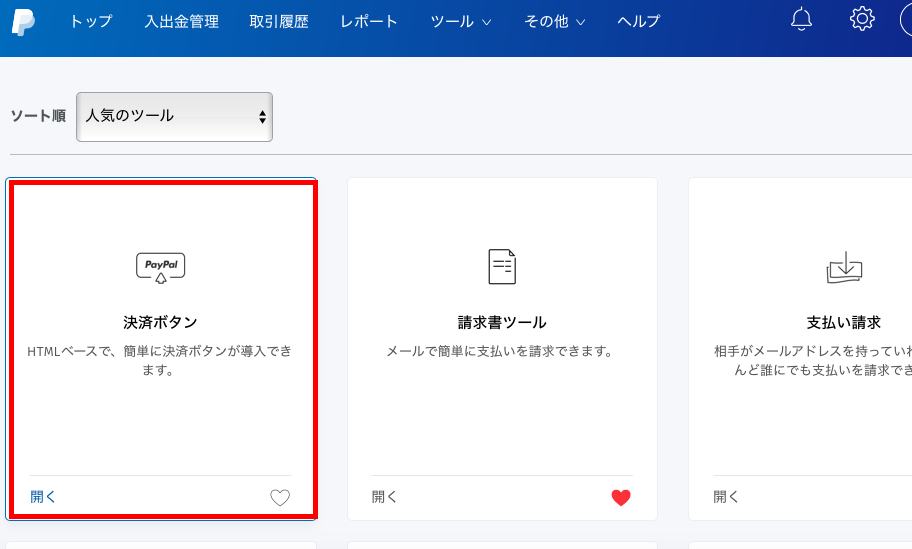This screenshot has width=912, height=549.
Task: Unfavorite 請求書ツール using the red heart
Action: tap(621, 497)
